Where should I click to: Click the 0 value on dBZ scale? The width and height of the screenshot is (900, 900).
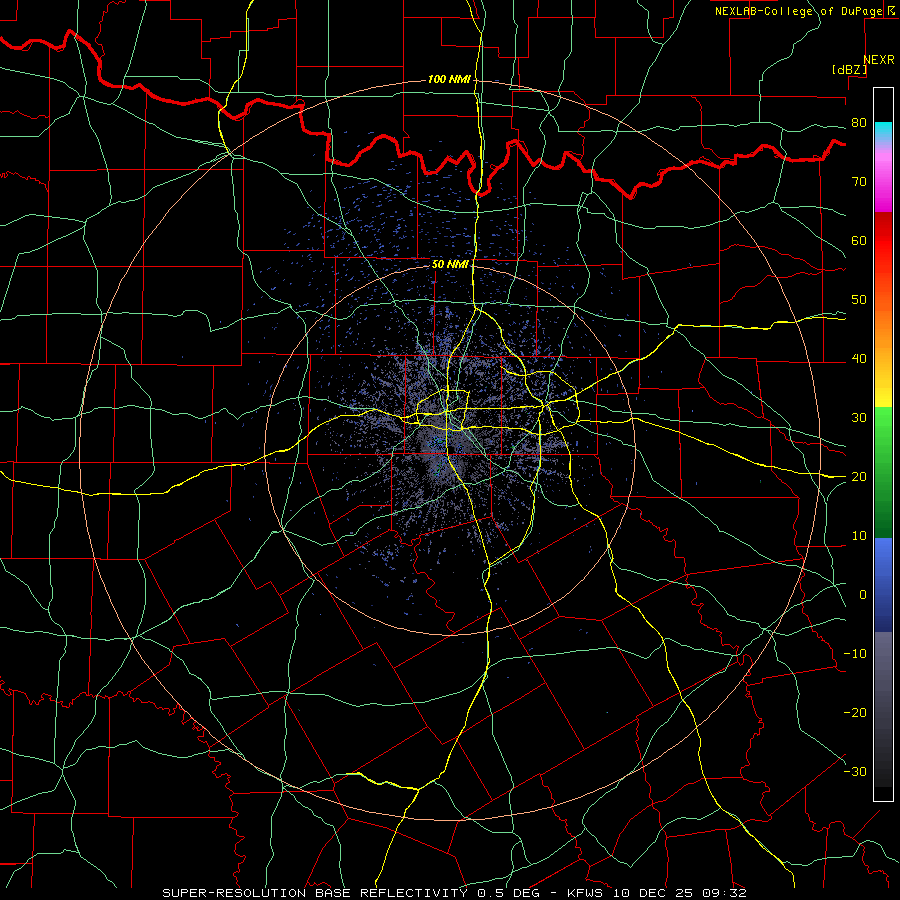[863, 595]
